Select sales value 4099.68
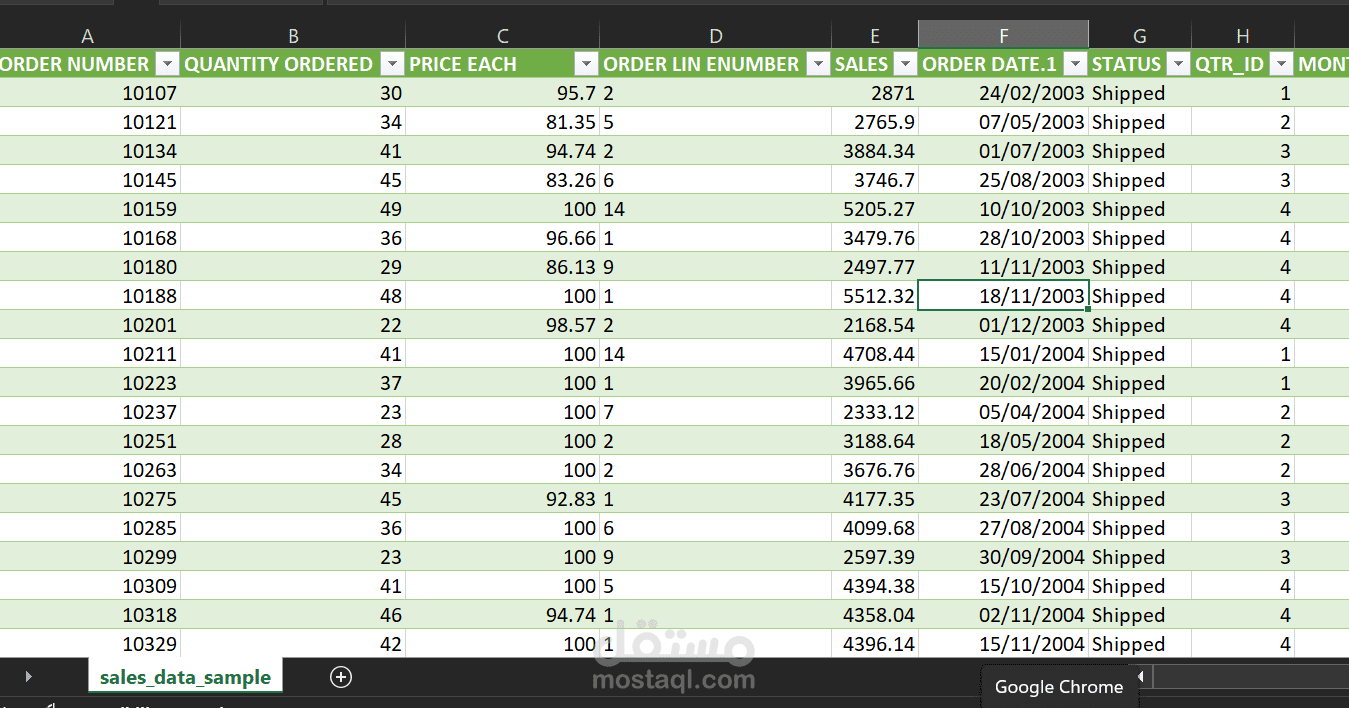Image resolution: width=1349 pixels, height=708 pixels. (x=874, y=528)
